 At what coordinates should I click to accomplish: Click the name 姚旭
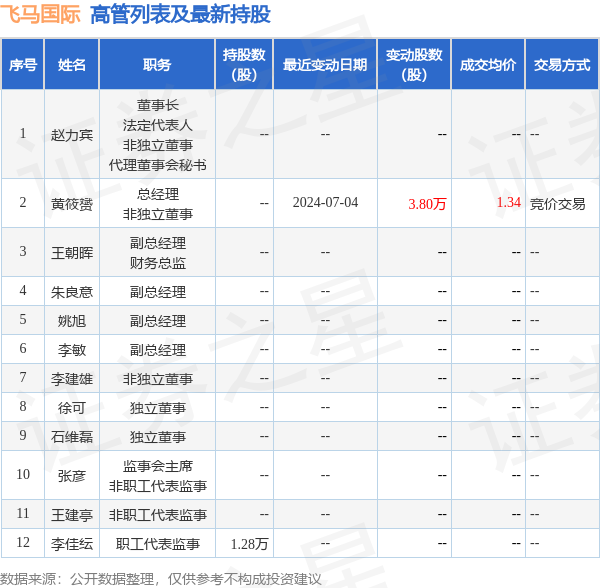[x=72, y=321]
